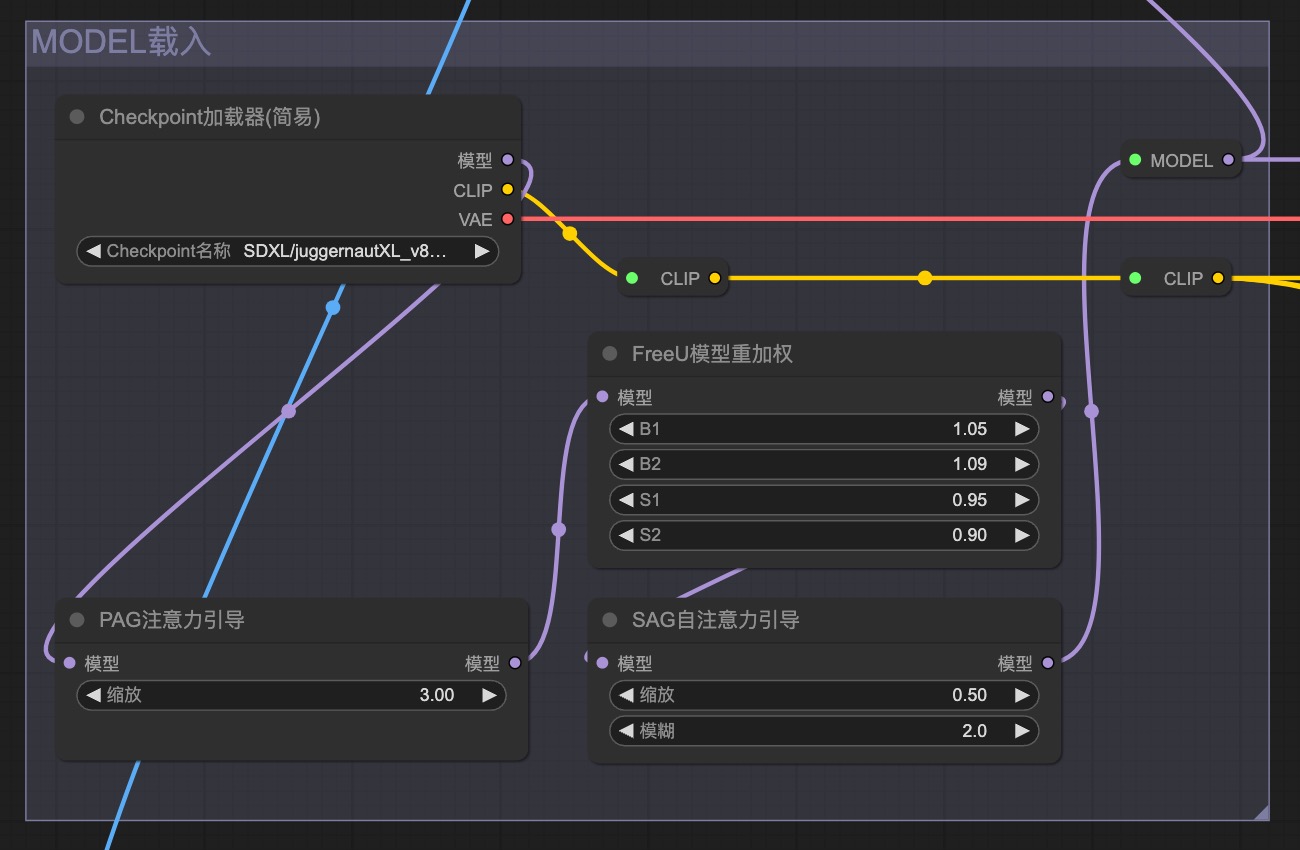Select the FreeU模型重加权 node title
Viewport: 1300px width, 850px height.
pos(712,354)
